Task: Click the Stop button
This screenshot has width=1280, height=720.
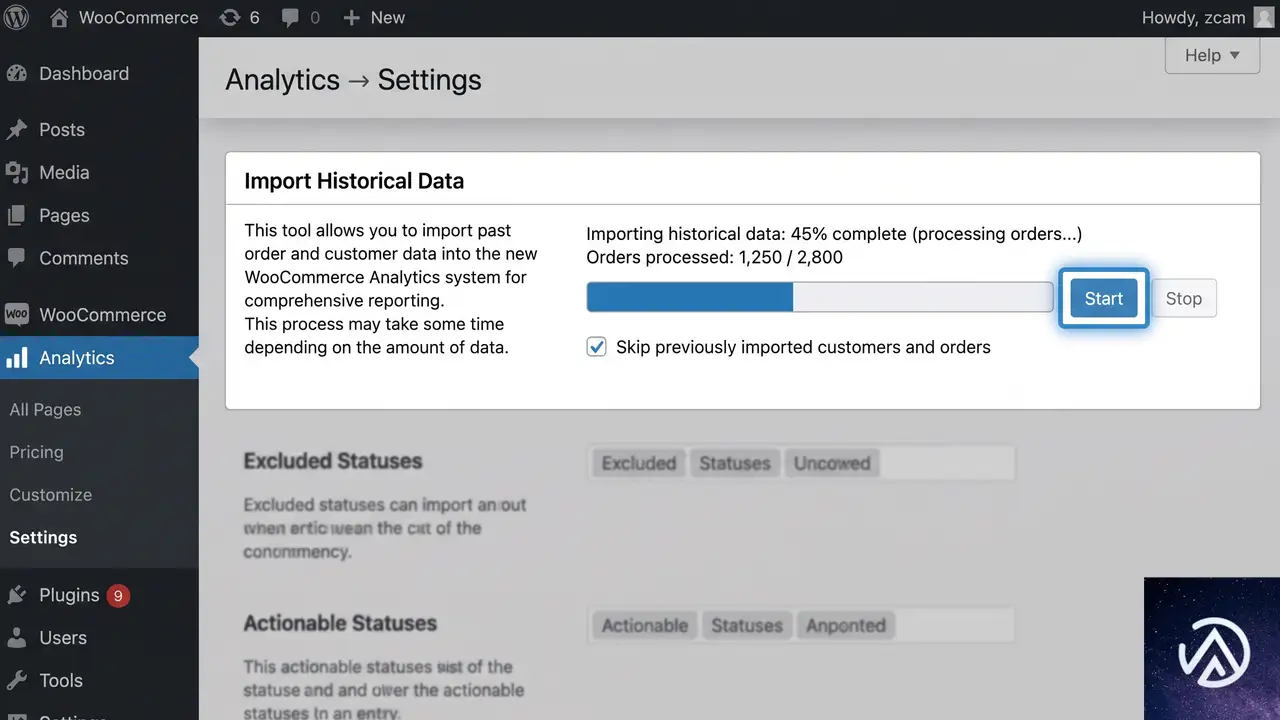Action: 1184,298
